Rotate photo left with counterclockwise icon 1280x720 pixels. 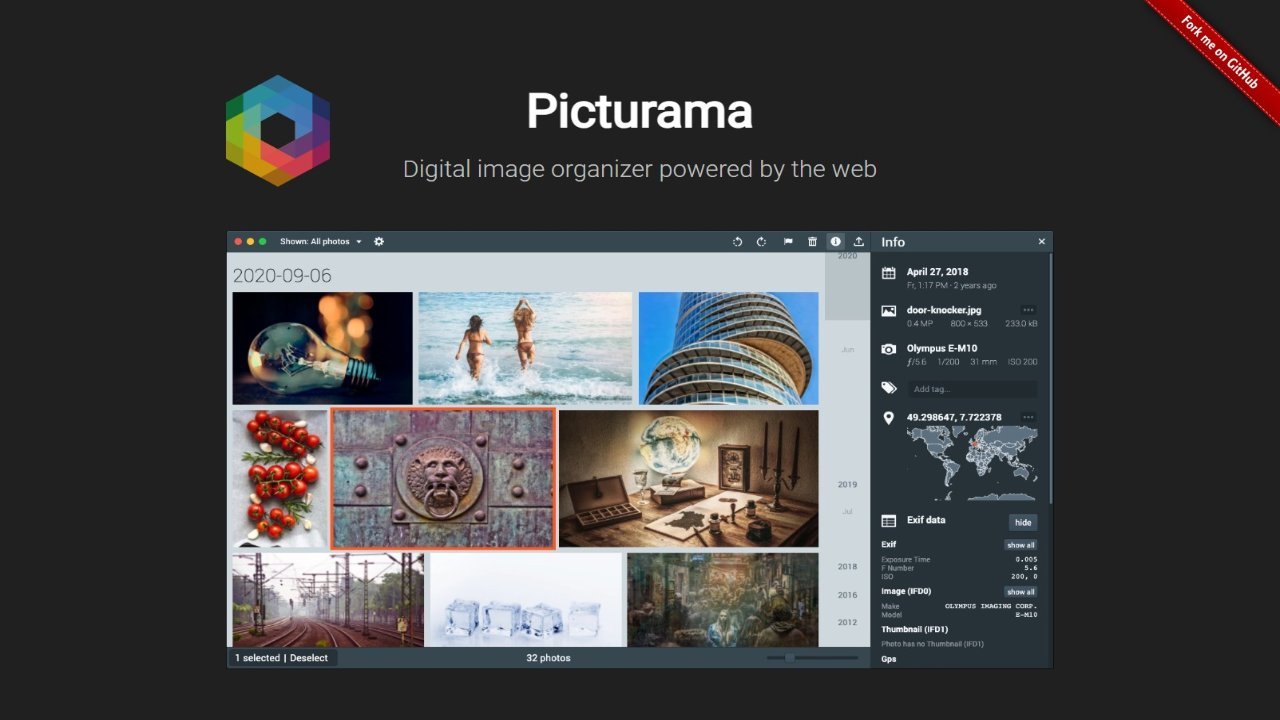737,242
